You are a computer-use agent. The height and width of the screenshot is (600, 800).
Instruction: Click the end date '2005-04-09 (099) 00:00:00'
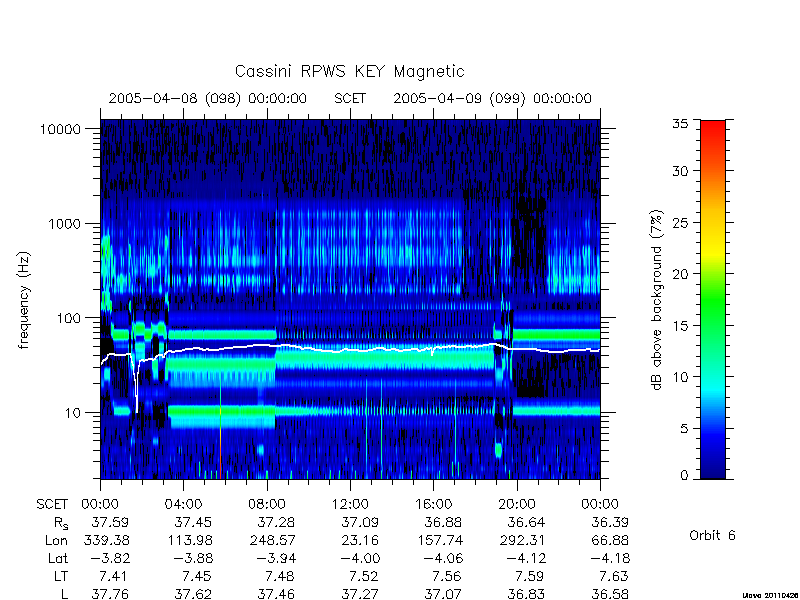(x=492, y=98)
